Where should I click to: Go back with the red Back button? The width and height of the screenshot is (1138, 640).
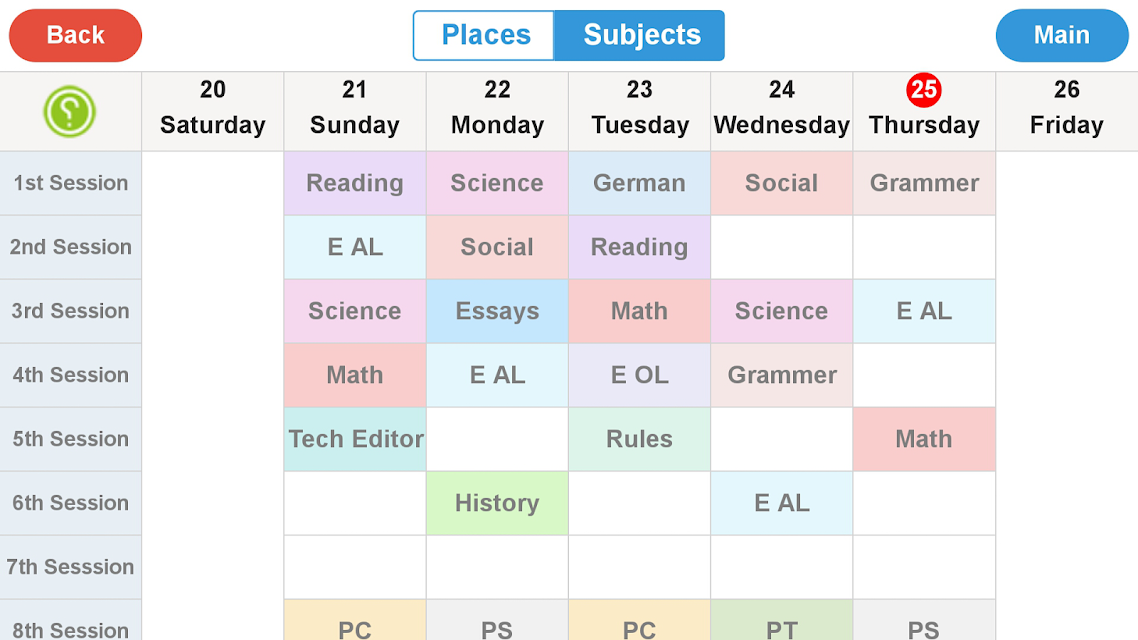(x=75, y=35)
